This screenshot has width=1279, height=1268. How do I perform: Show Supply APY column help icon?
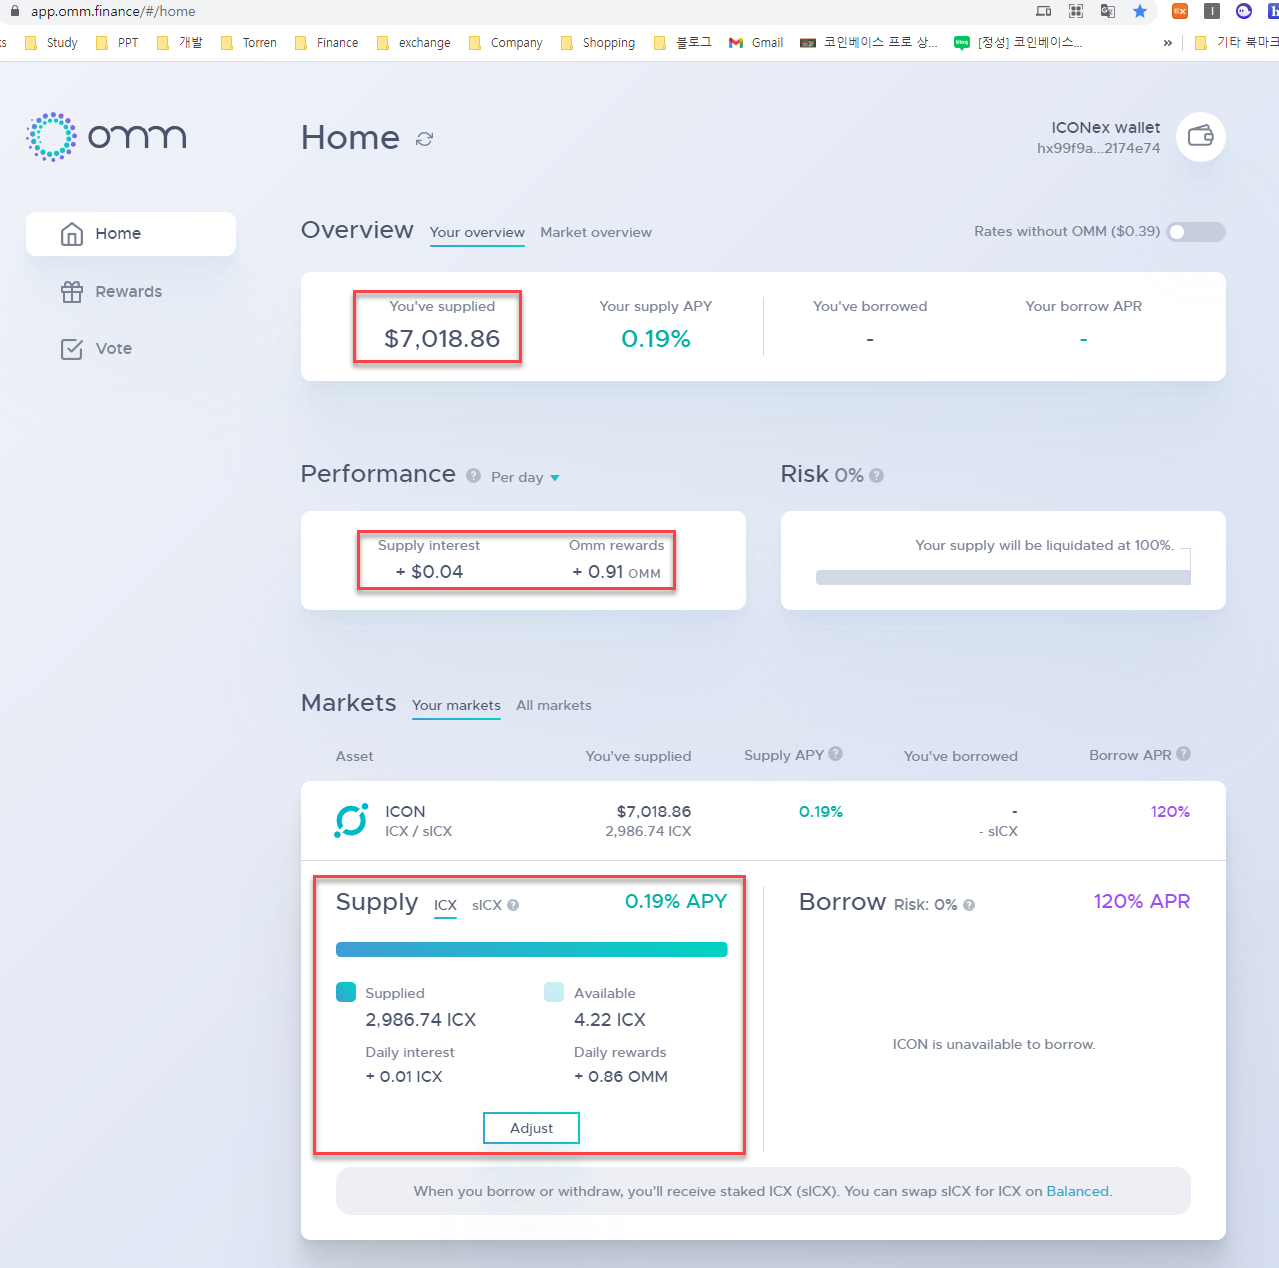(836, 754)
